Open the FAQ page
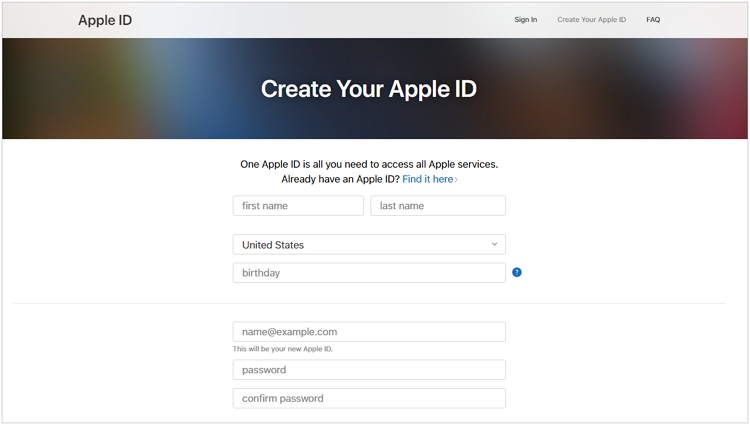750x425 pixels. point(653,20)
